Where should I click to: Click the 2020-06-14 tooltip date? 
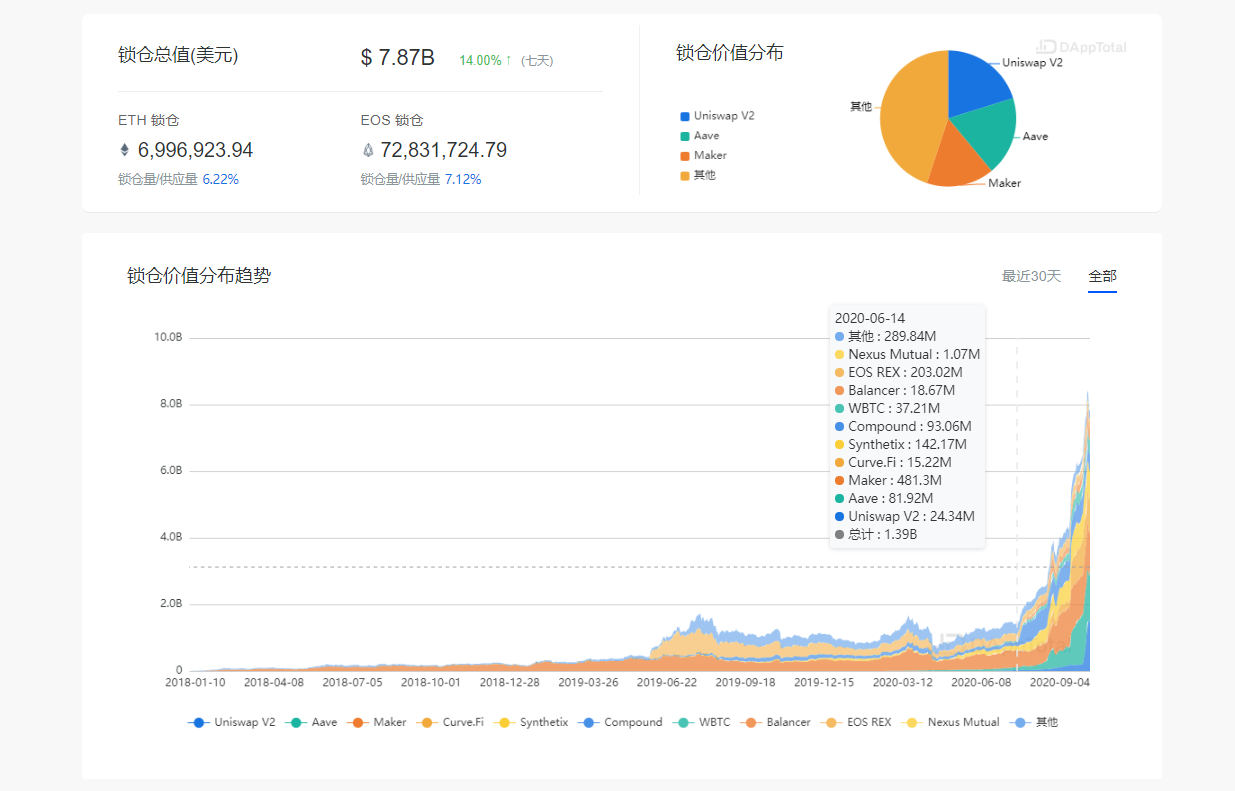[870, 318]
